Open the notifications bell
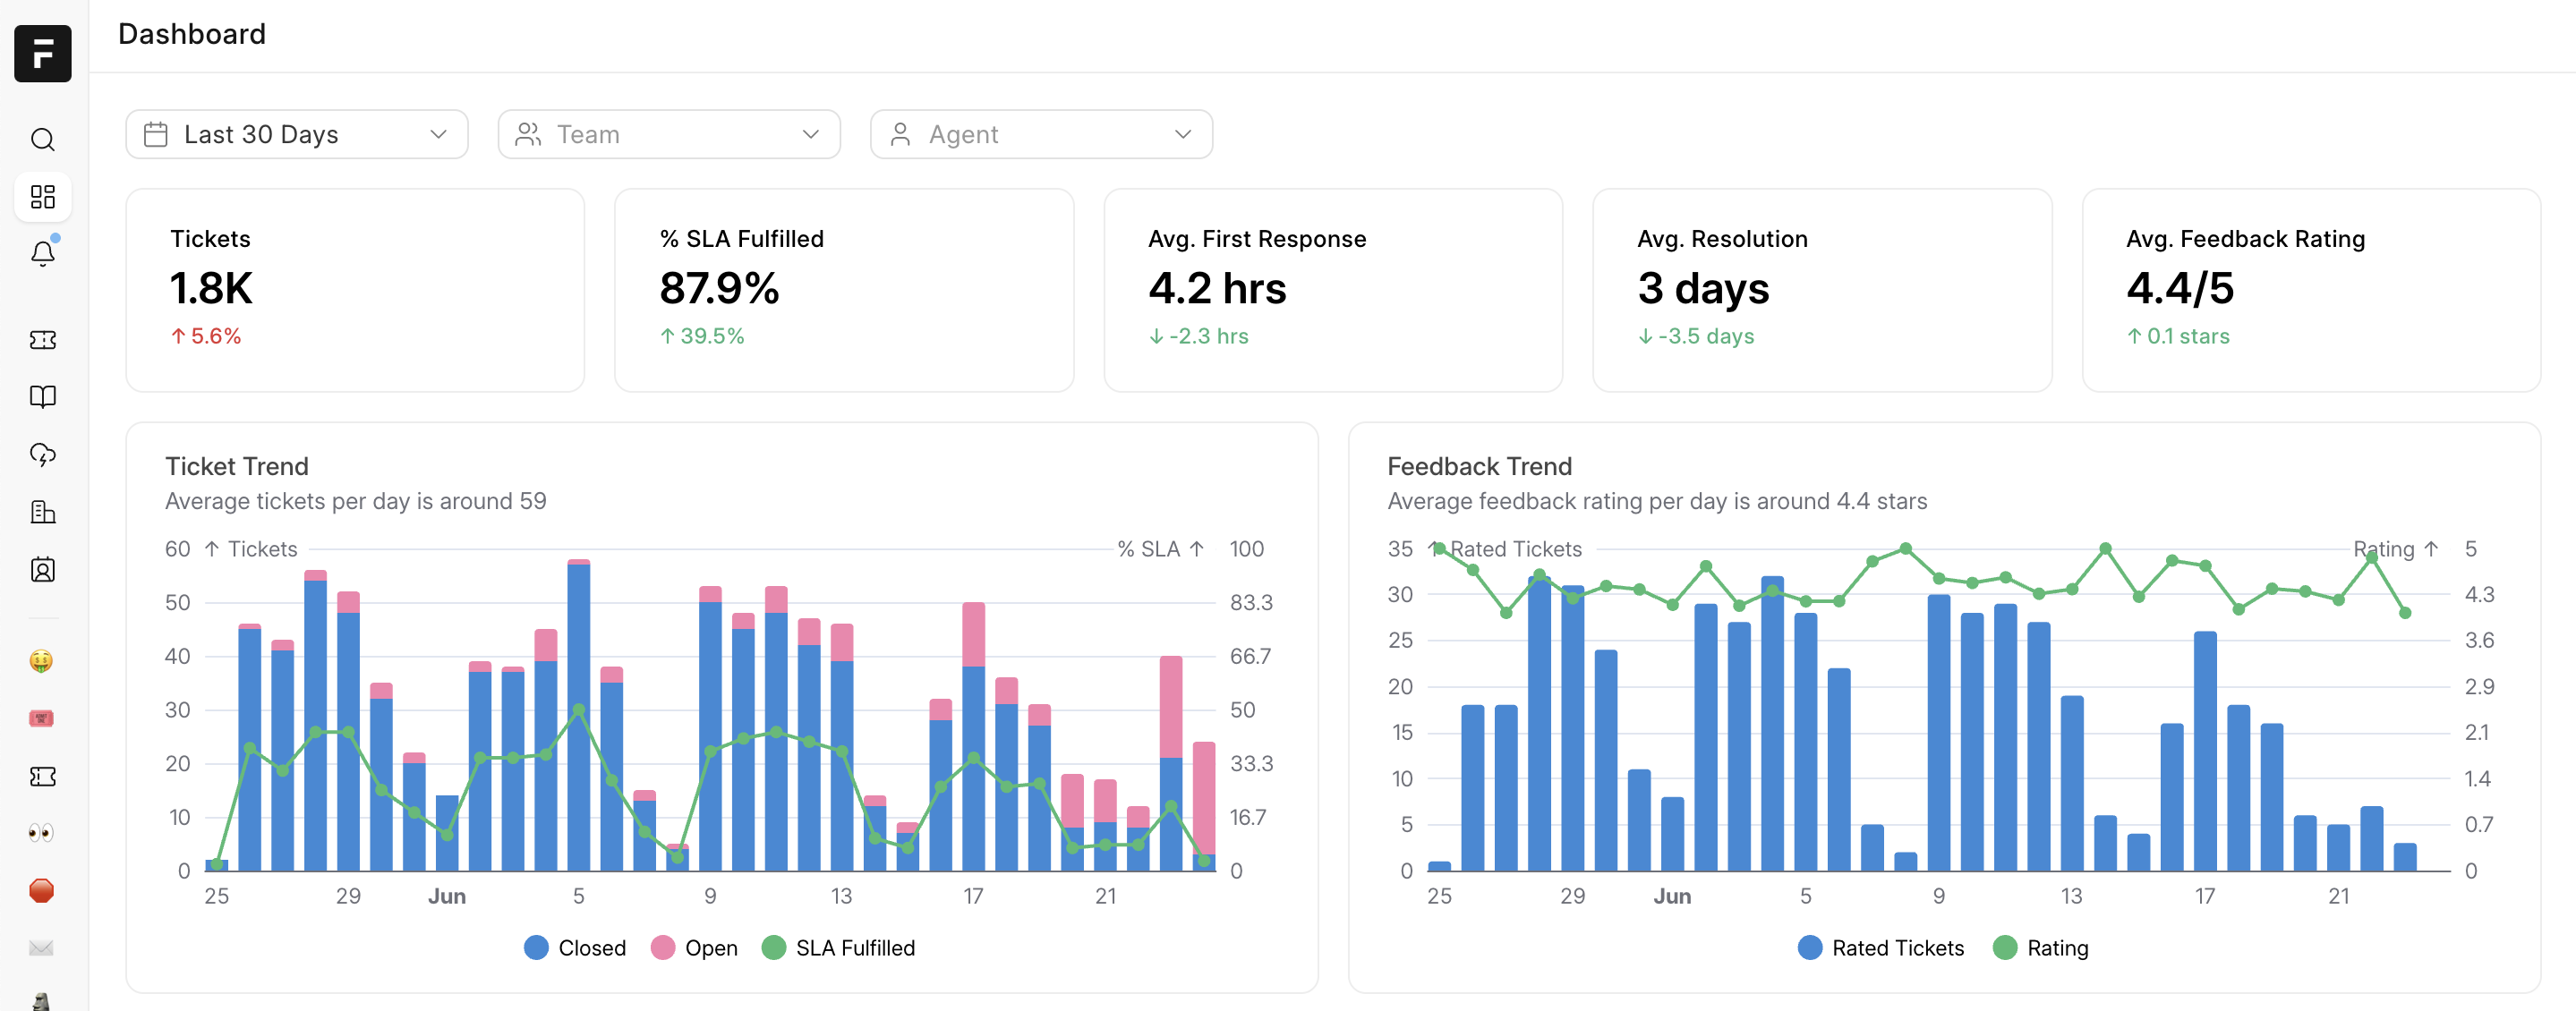Image resolution: width=2576 pixels, height=1011 pixels. pos(42,253)
